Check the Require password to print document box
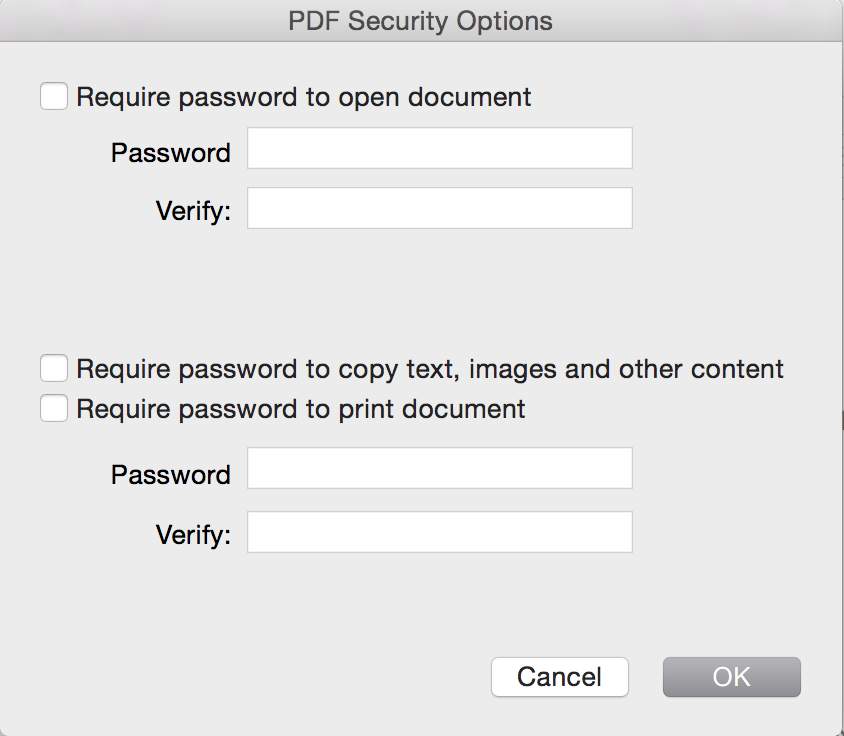The image size is (844, 736). click(x=54, y=409)
